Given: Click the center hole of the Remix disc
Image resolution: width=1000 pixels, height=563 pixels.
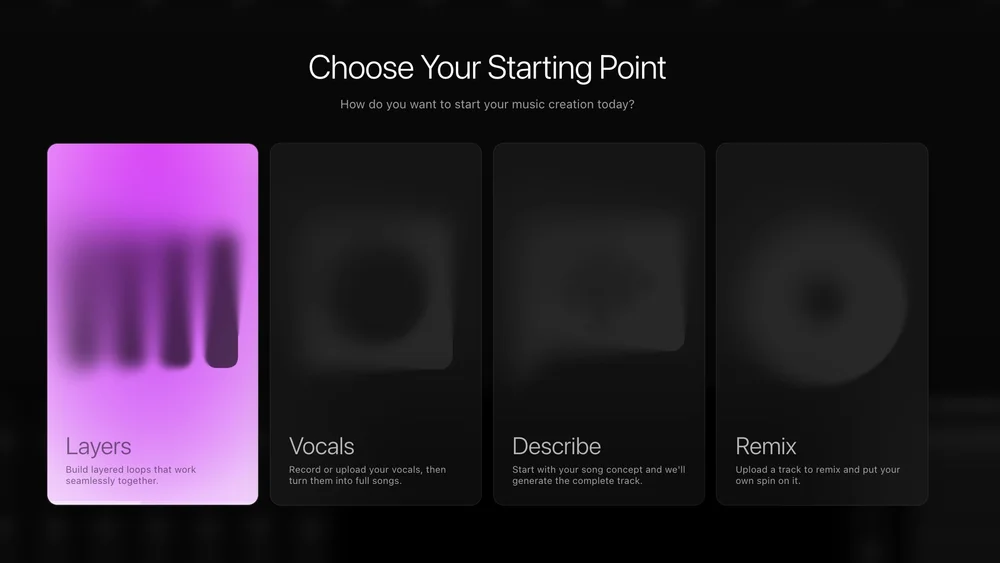Looking at the screenshot, I should coord(823,302).
